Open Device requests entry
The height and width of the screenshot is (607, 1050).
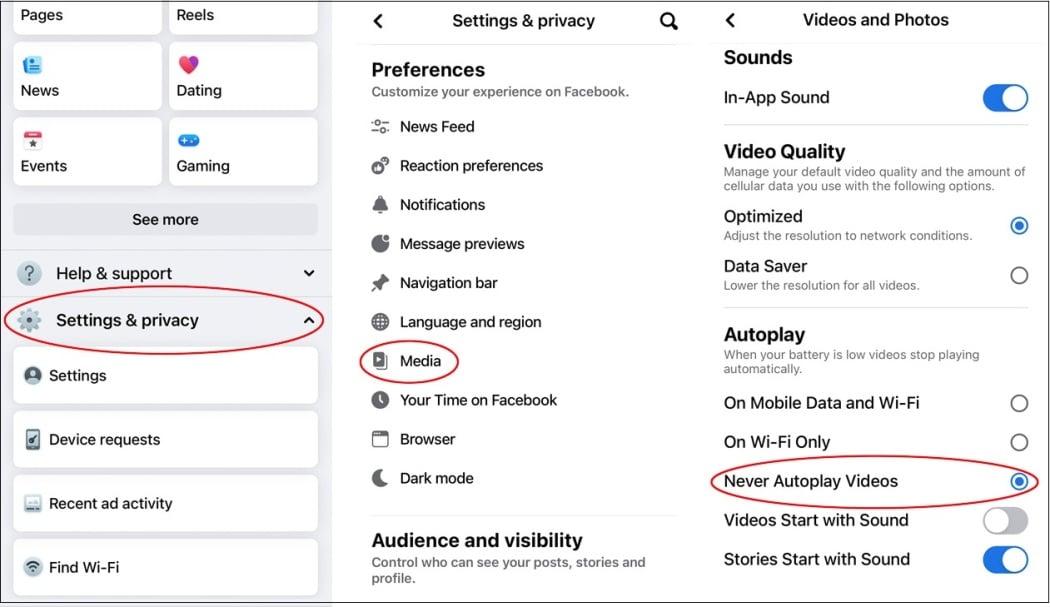tap(165, 440)
